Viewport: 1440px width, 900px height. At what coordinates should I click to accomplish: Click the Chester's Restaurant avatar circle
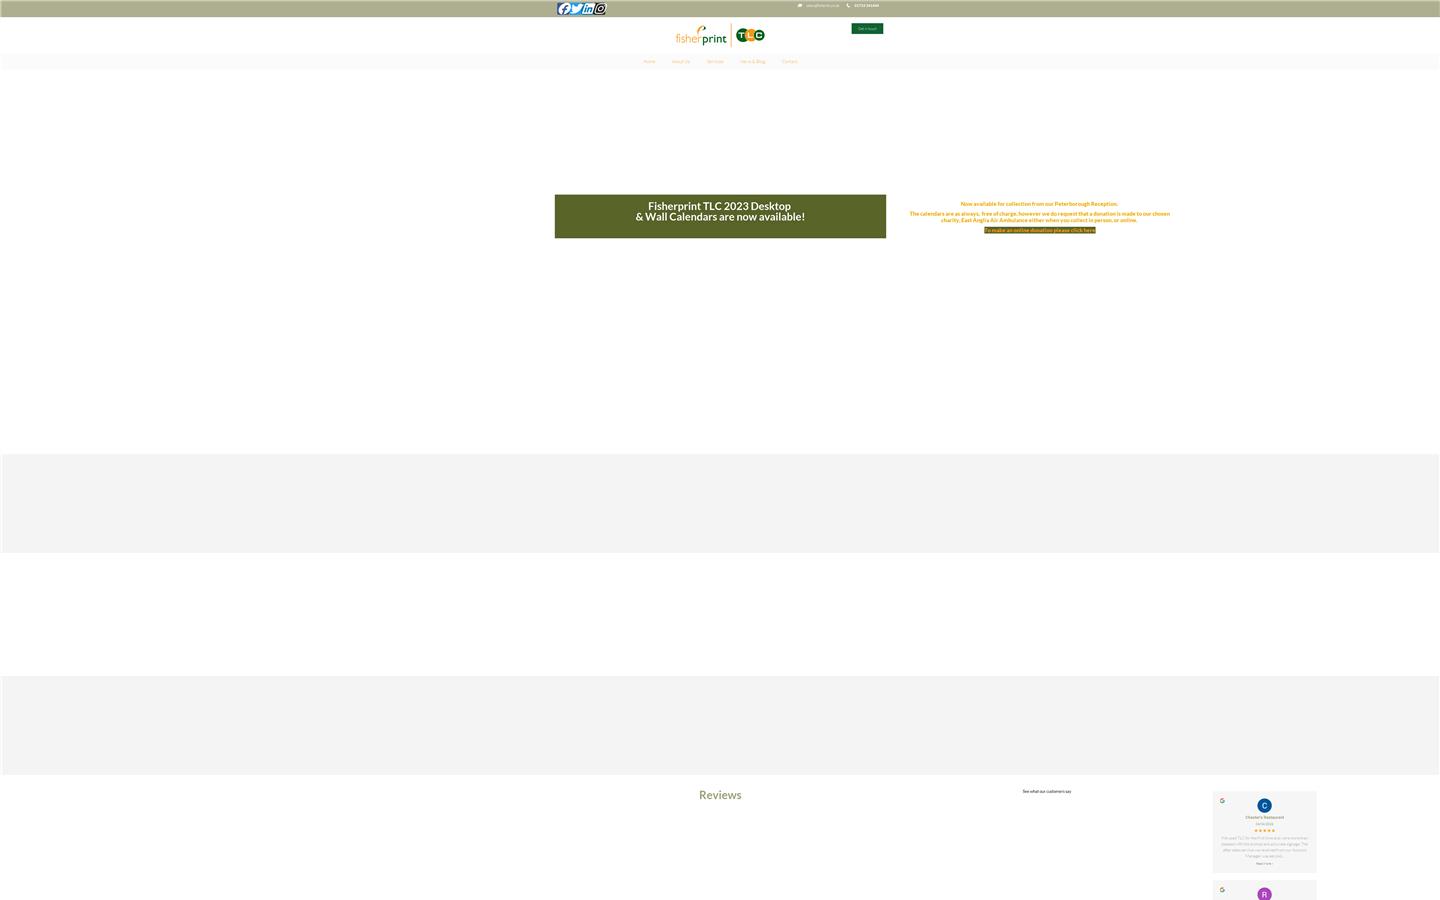[x=1264, y=805]
